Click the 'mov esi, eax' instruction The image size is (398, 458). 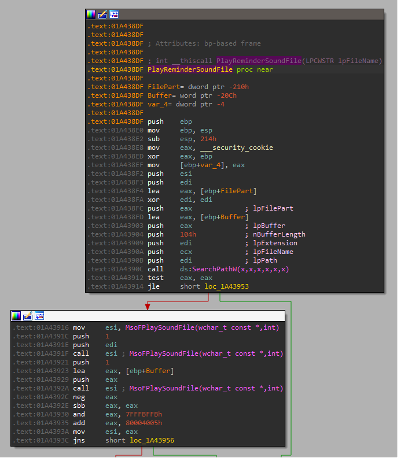point(105,432)
